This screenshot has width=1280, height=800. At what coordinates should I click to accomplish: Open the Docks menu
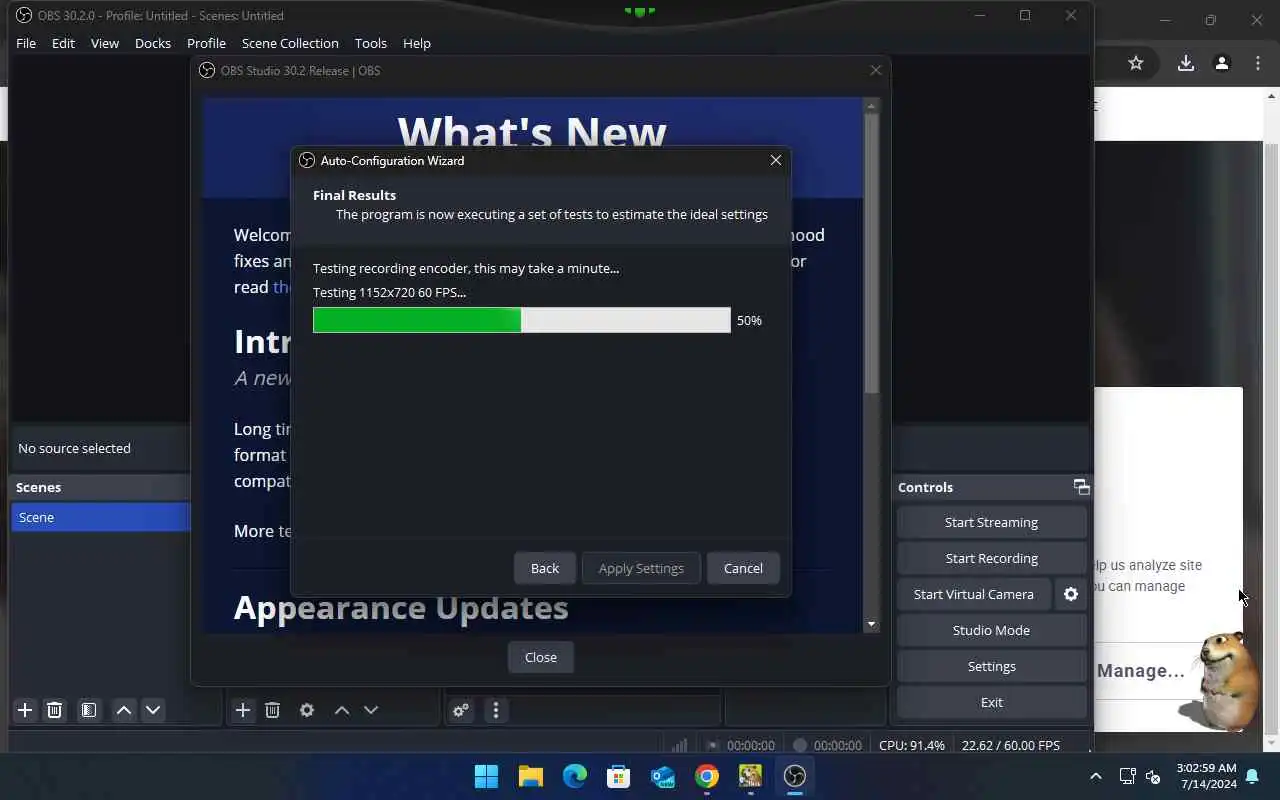(153, 43)
